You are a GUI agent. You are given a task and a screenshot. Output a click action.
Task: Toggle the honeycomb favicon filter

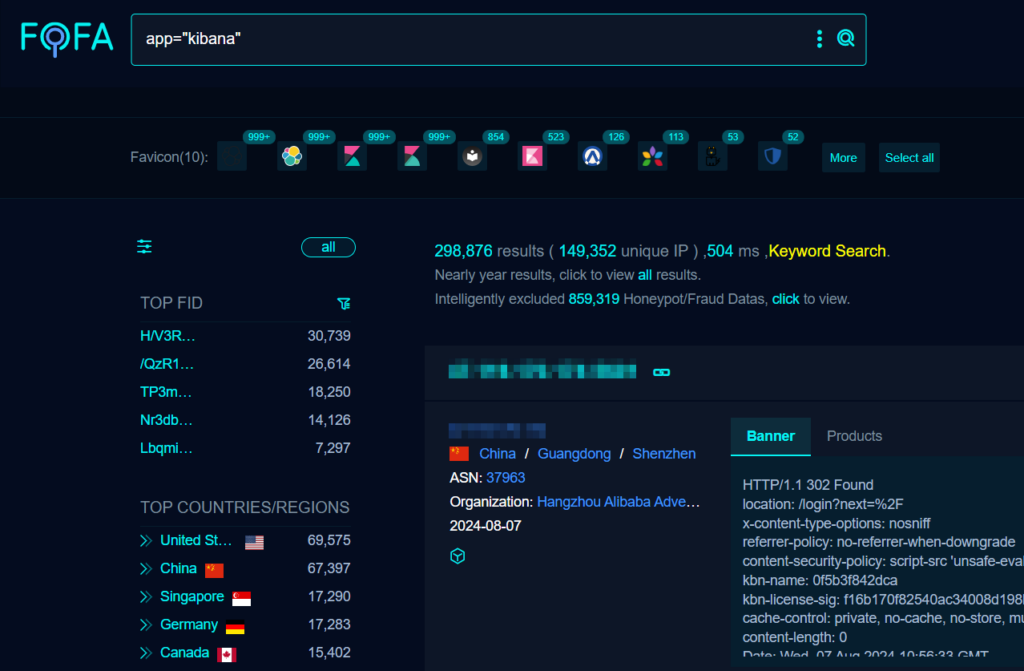point(291,156)
